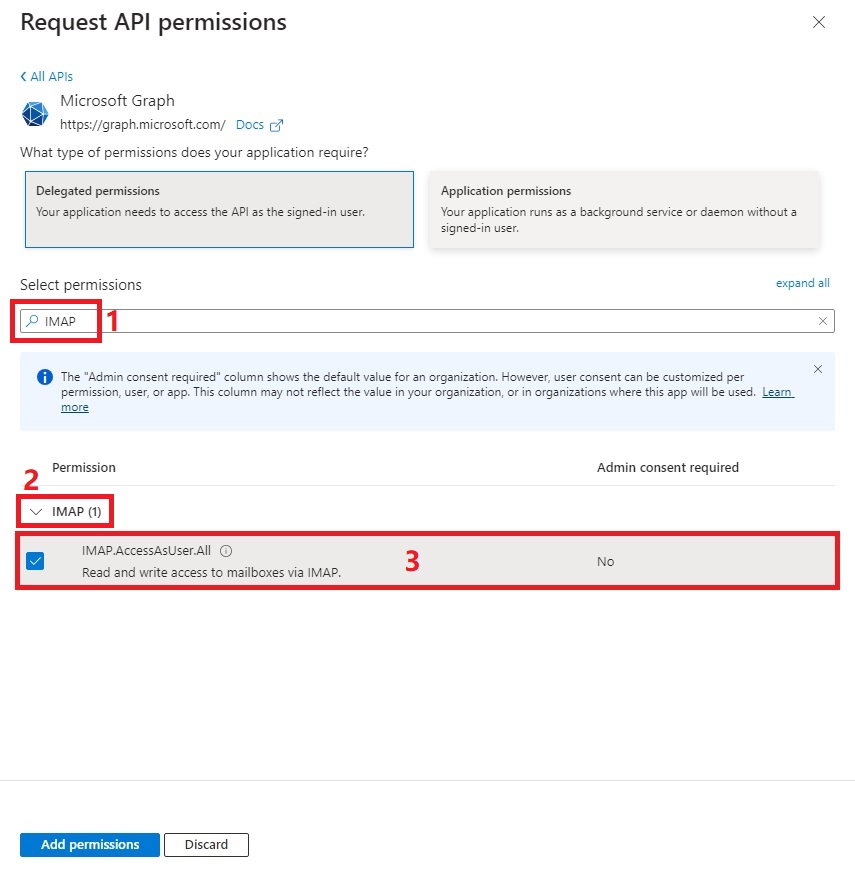Image resolution: width=855 pixels, height=873 pixels.
Task: Click the search magnifier icon in permissions box
Action: (x=32, y=321)
